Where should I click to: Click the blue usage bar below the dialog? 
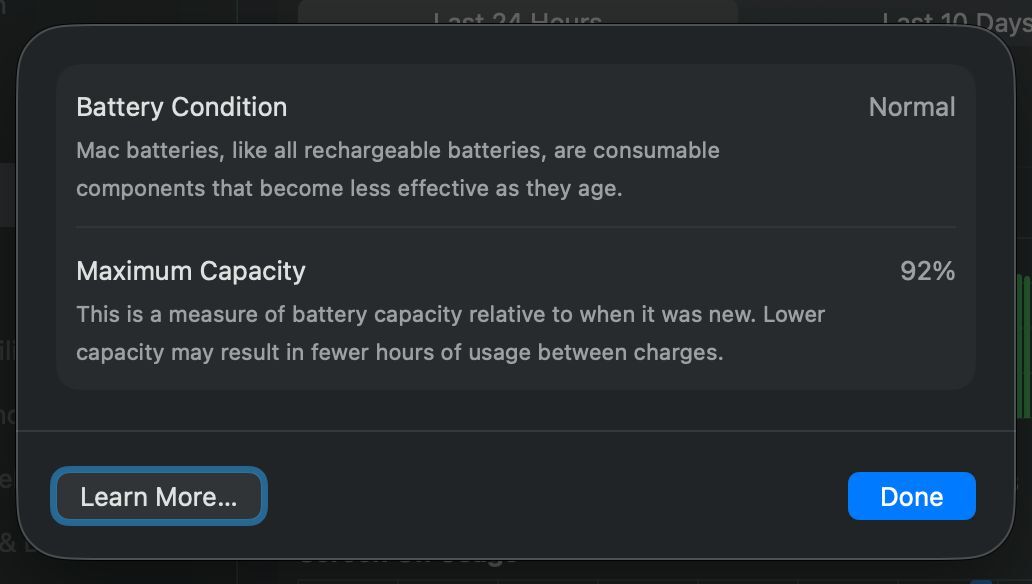pos(981,581)
